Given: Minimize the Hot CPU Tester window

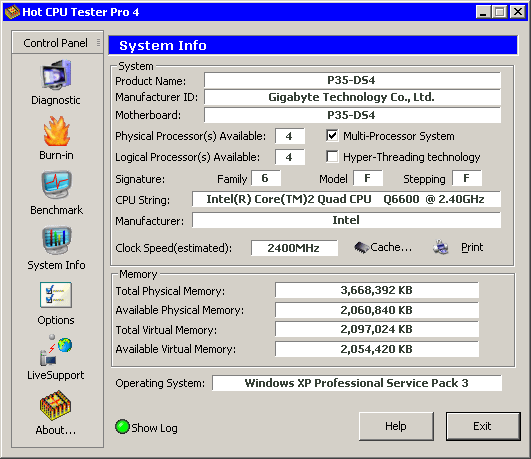Looking at the screenshot, I should point(483,12).
